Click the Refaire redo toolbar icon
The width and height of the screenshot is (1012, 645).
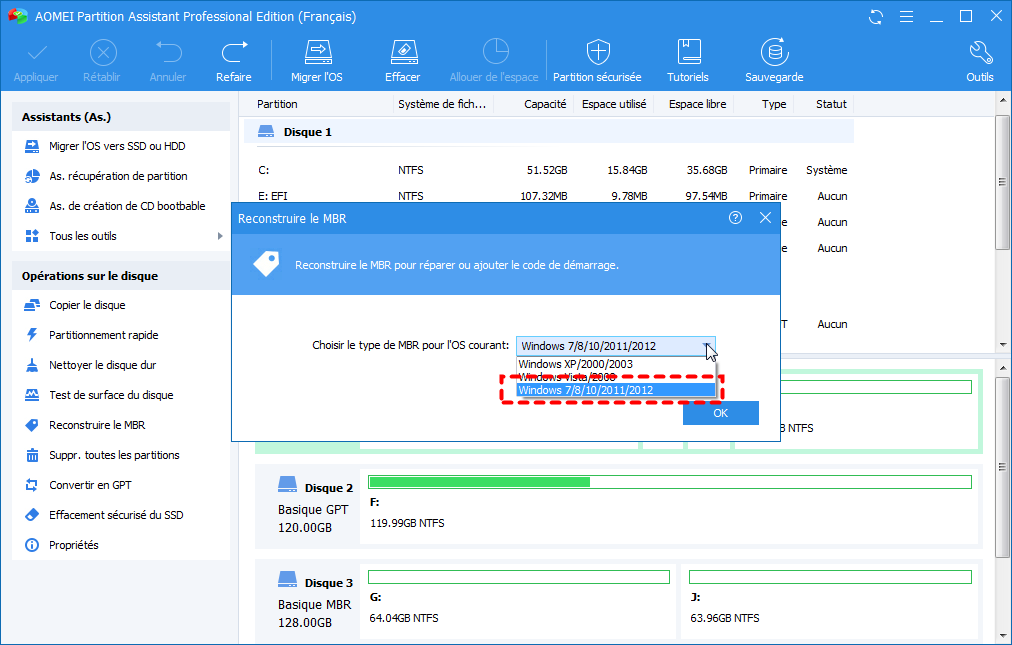(x=234, y=53)
